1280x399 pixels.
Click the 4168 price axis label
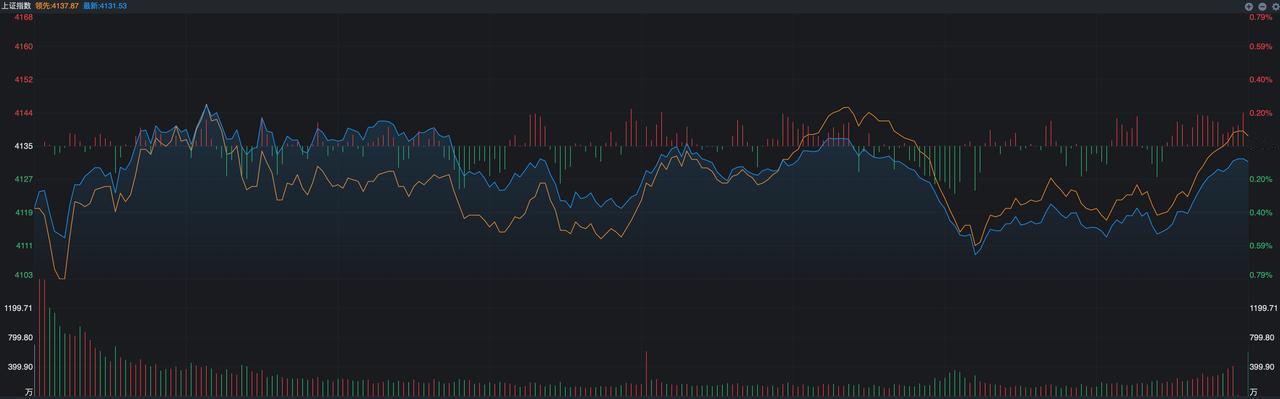pos(24,17)
